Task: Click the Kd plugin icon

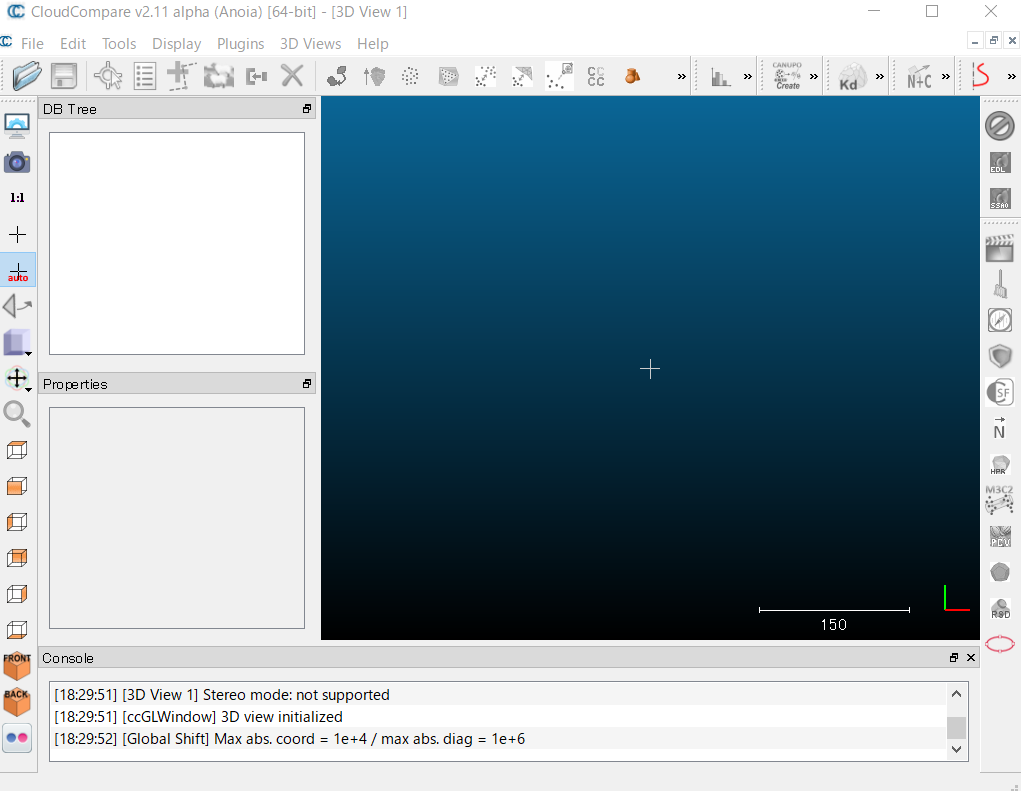Action: (x=852, y=76)
